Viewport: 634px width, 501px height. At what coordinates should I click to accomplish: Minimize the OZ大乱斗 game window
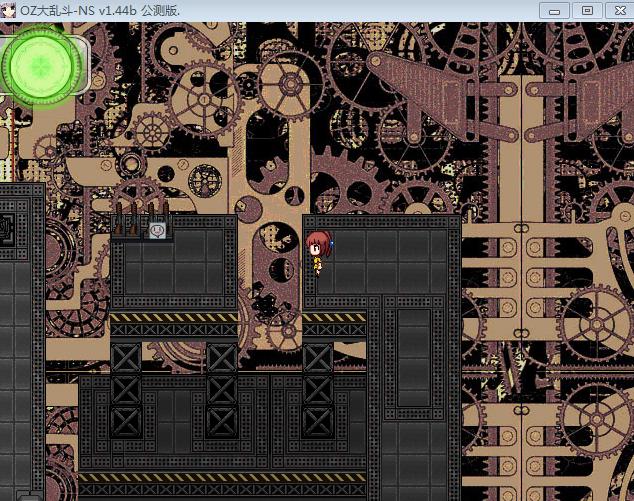[x=554, y=11]
